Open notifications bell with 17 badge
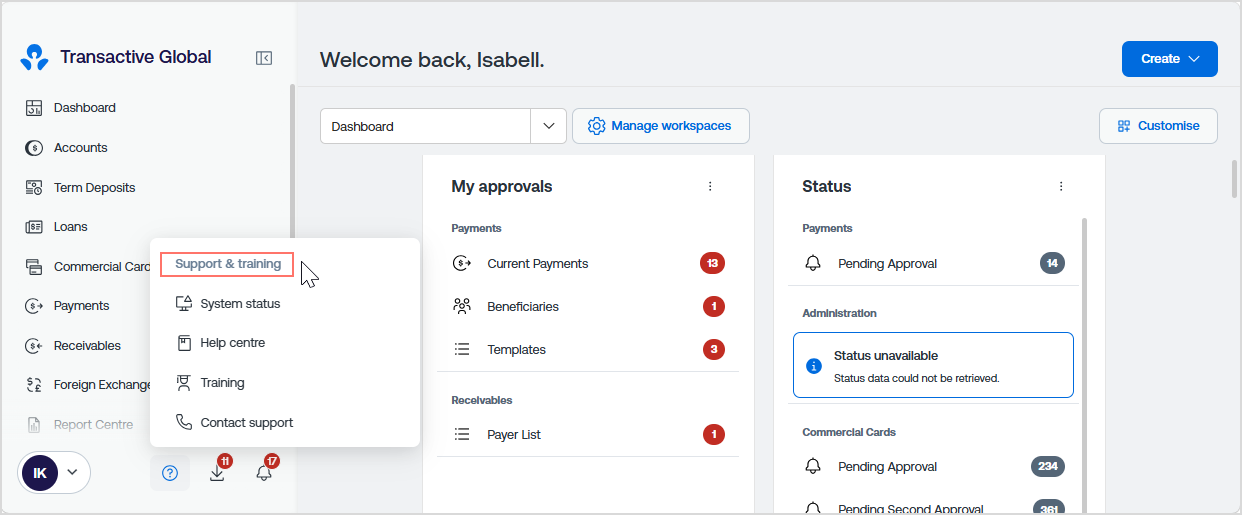The height and width of the screenshot is (515, 1242). click(x=265, y=472)
